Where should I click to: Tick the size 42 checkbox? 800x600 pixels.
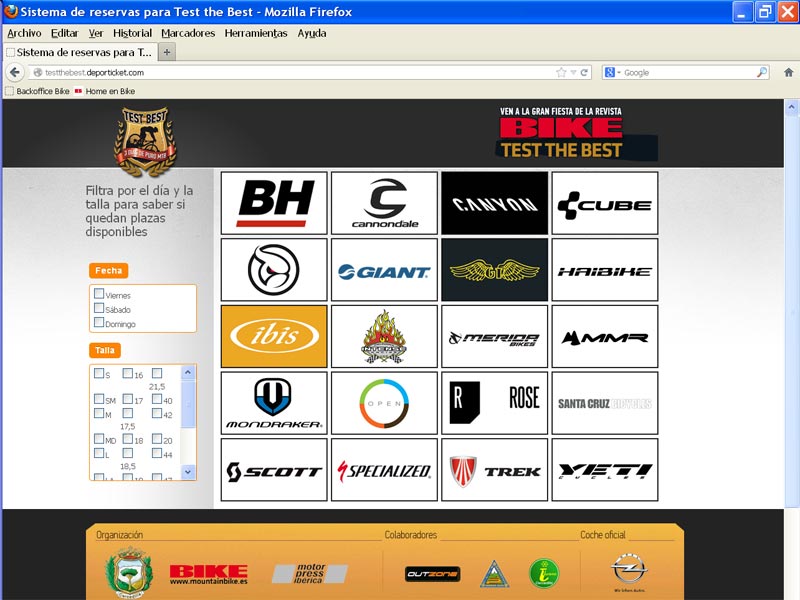[157, 413]
